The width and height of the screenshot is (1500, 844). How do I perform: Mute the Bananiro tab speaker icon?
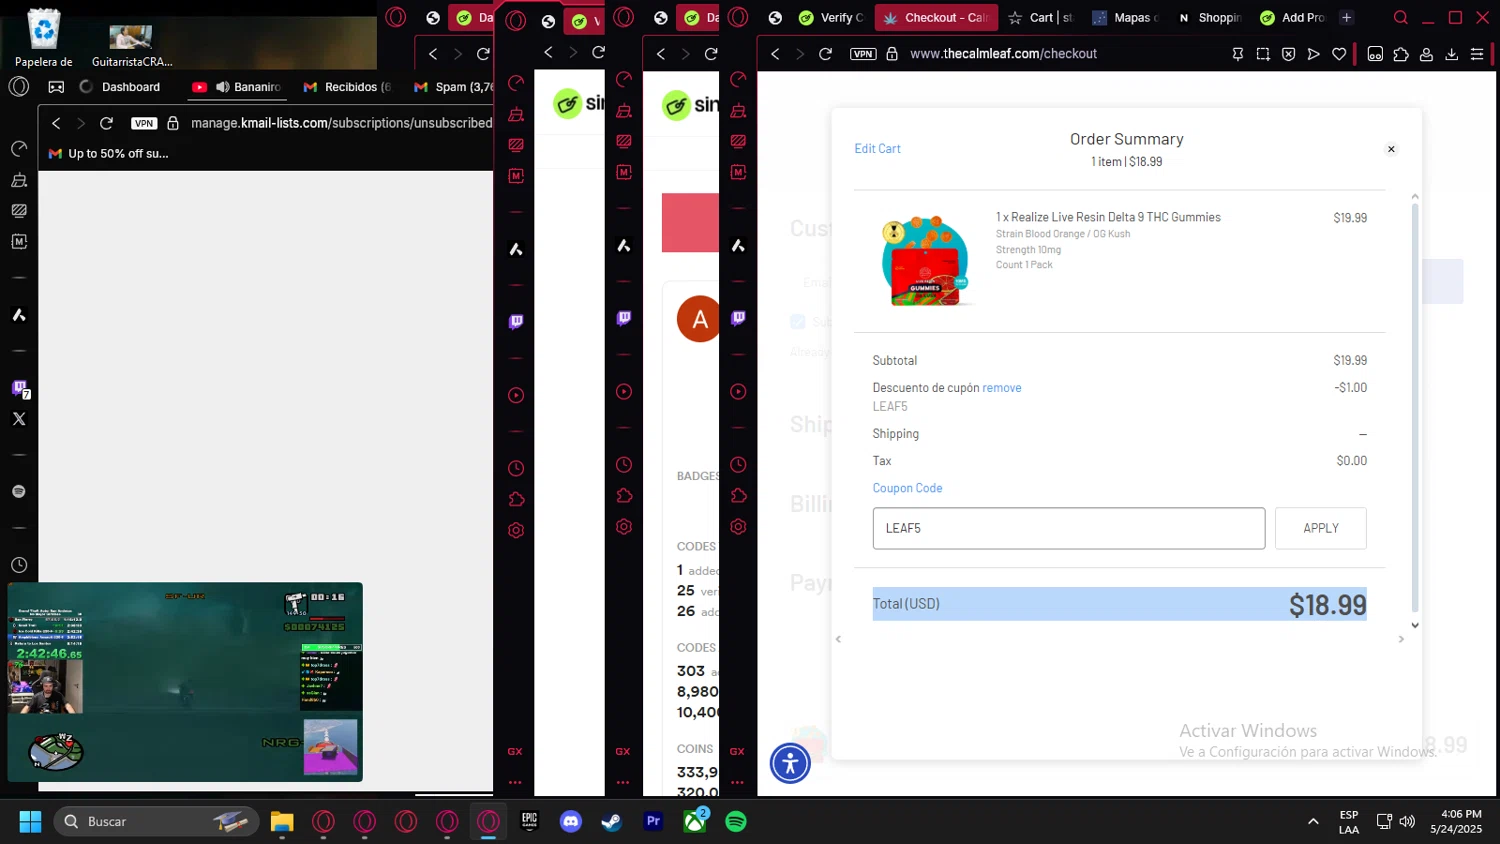[223, 87]
